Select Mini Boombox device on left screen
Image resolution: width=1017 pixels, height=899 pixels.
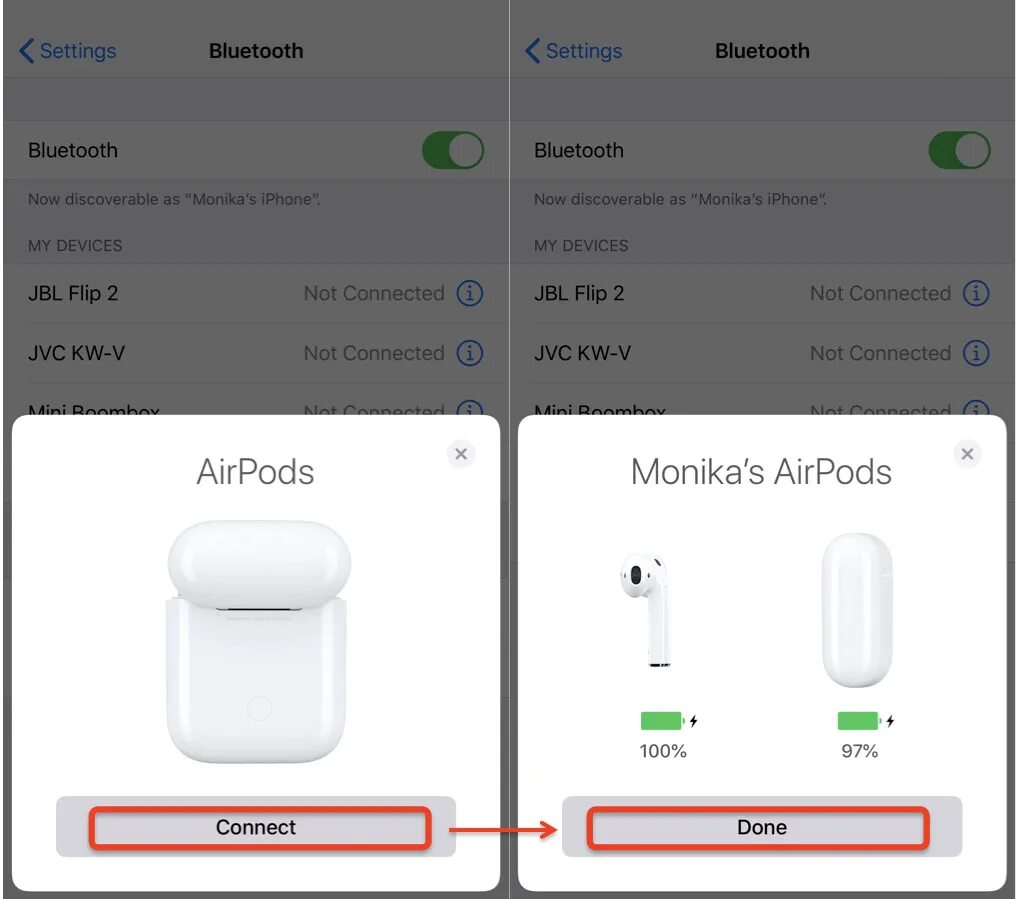pos(256,400)
